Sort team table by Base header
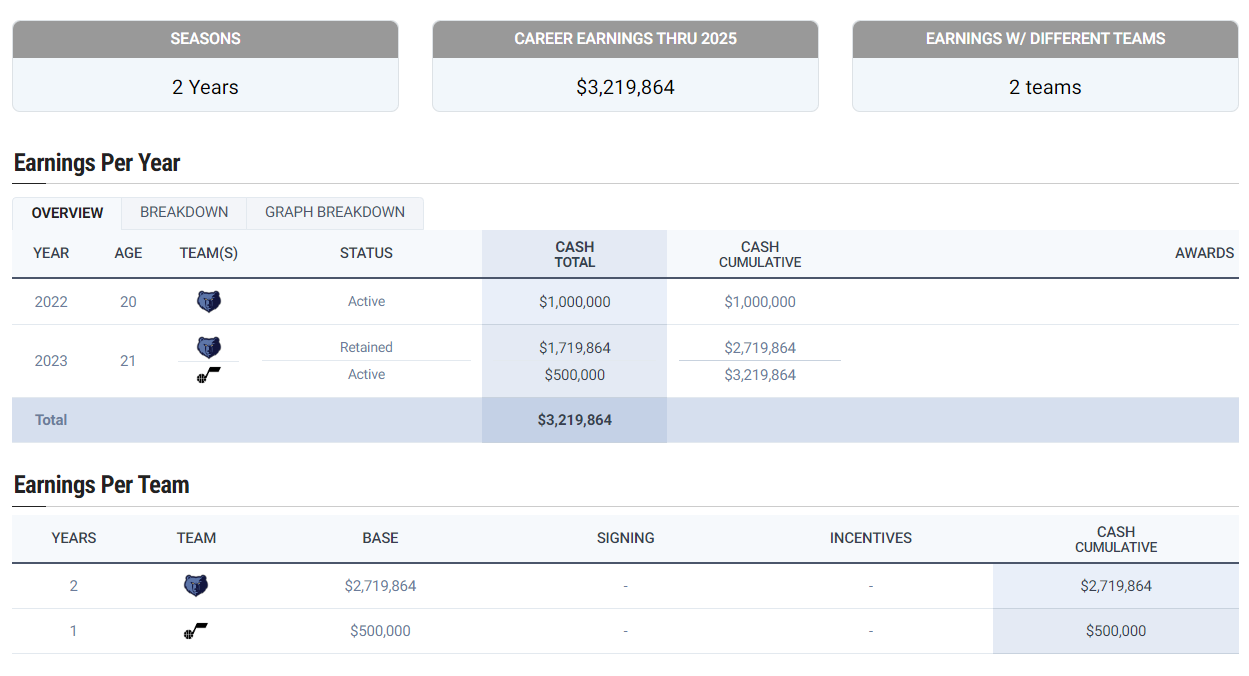1249x676 pixels. (x=380, y=538)
